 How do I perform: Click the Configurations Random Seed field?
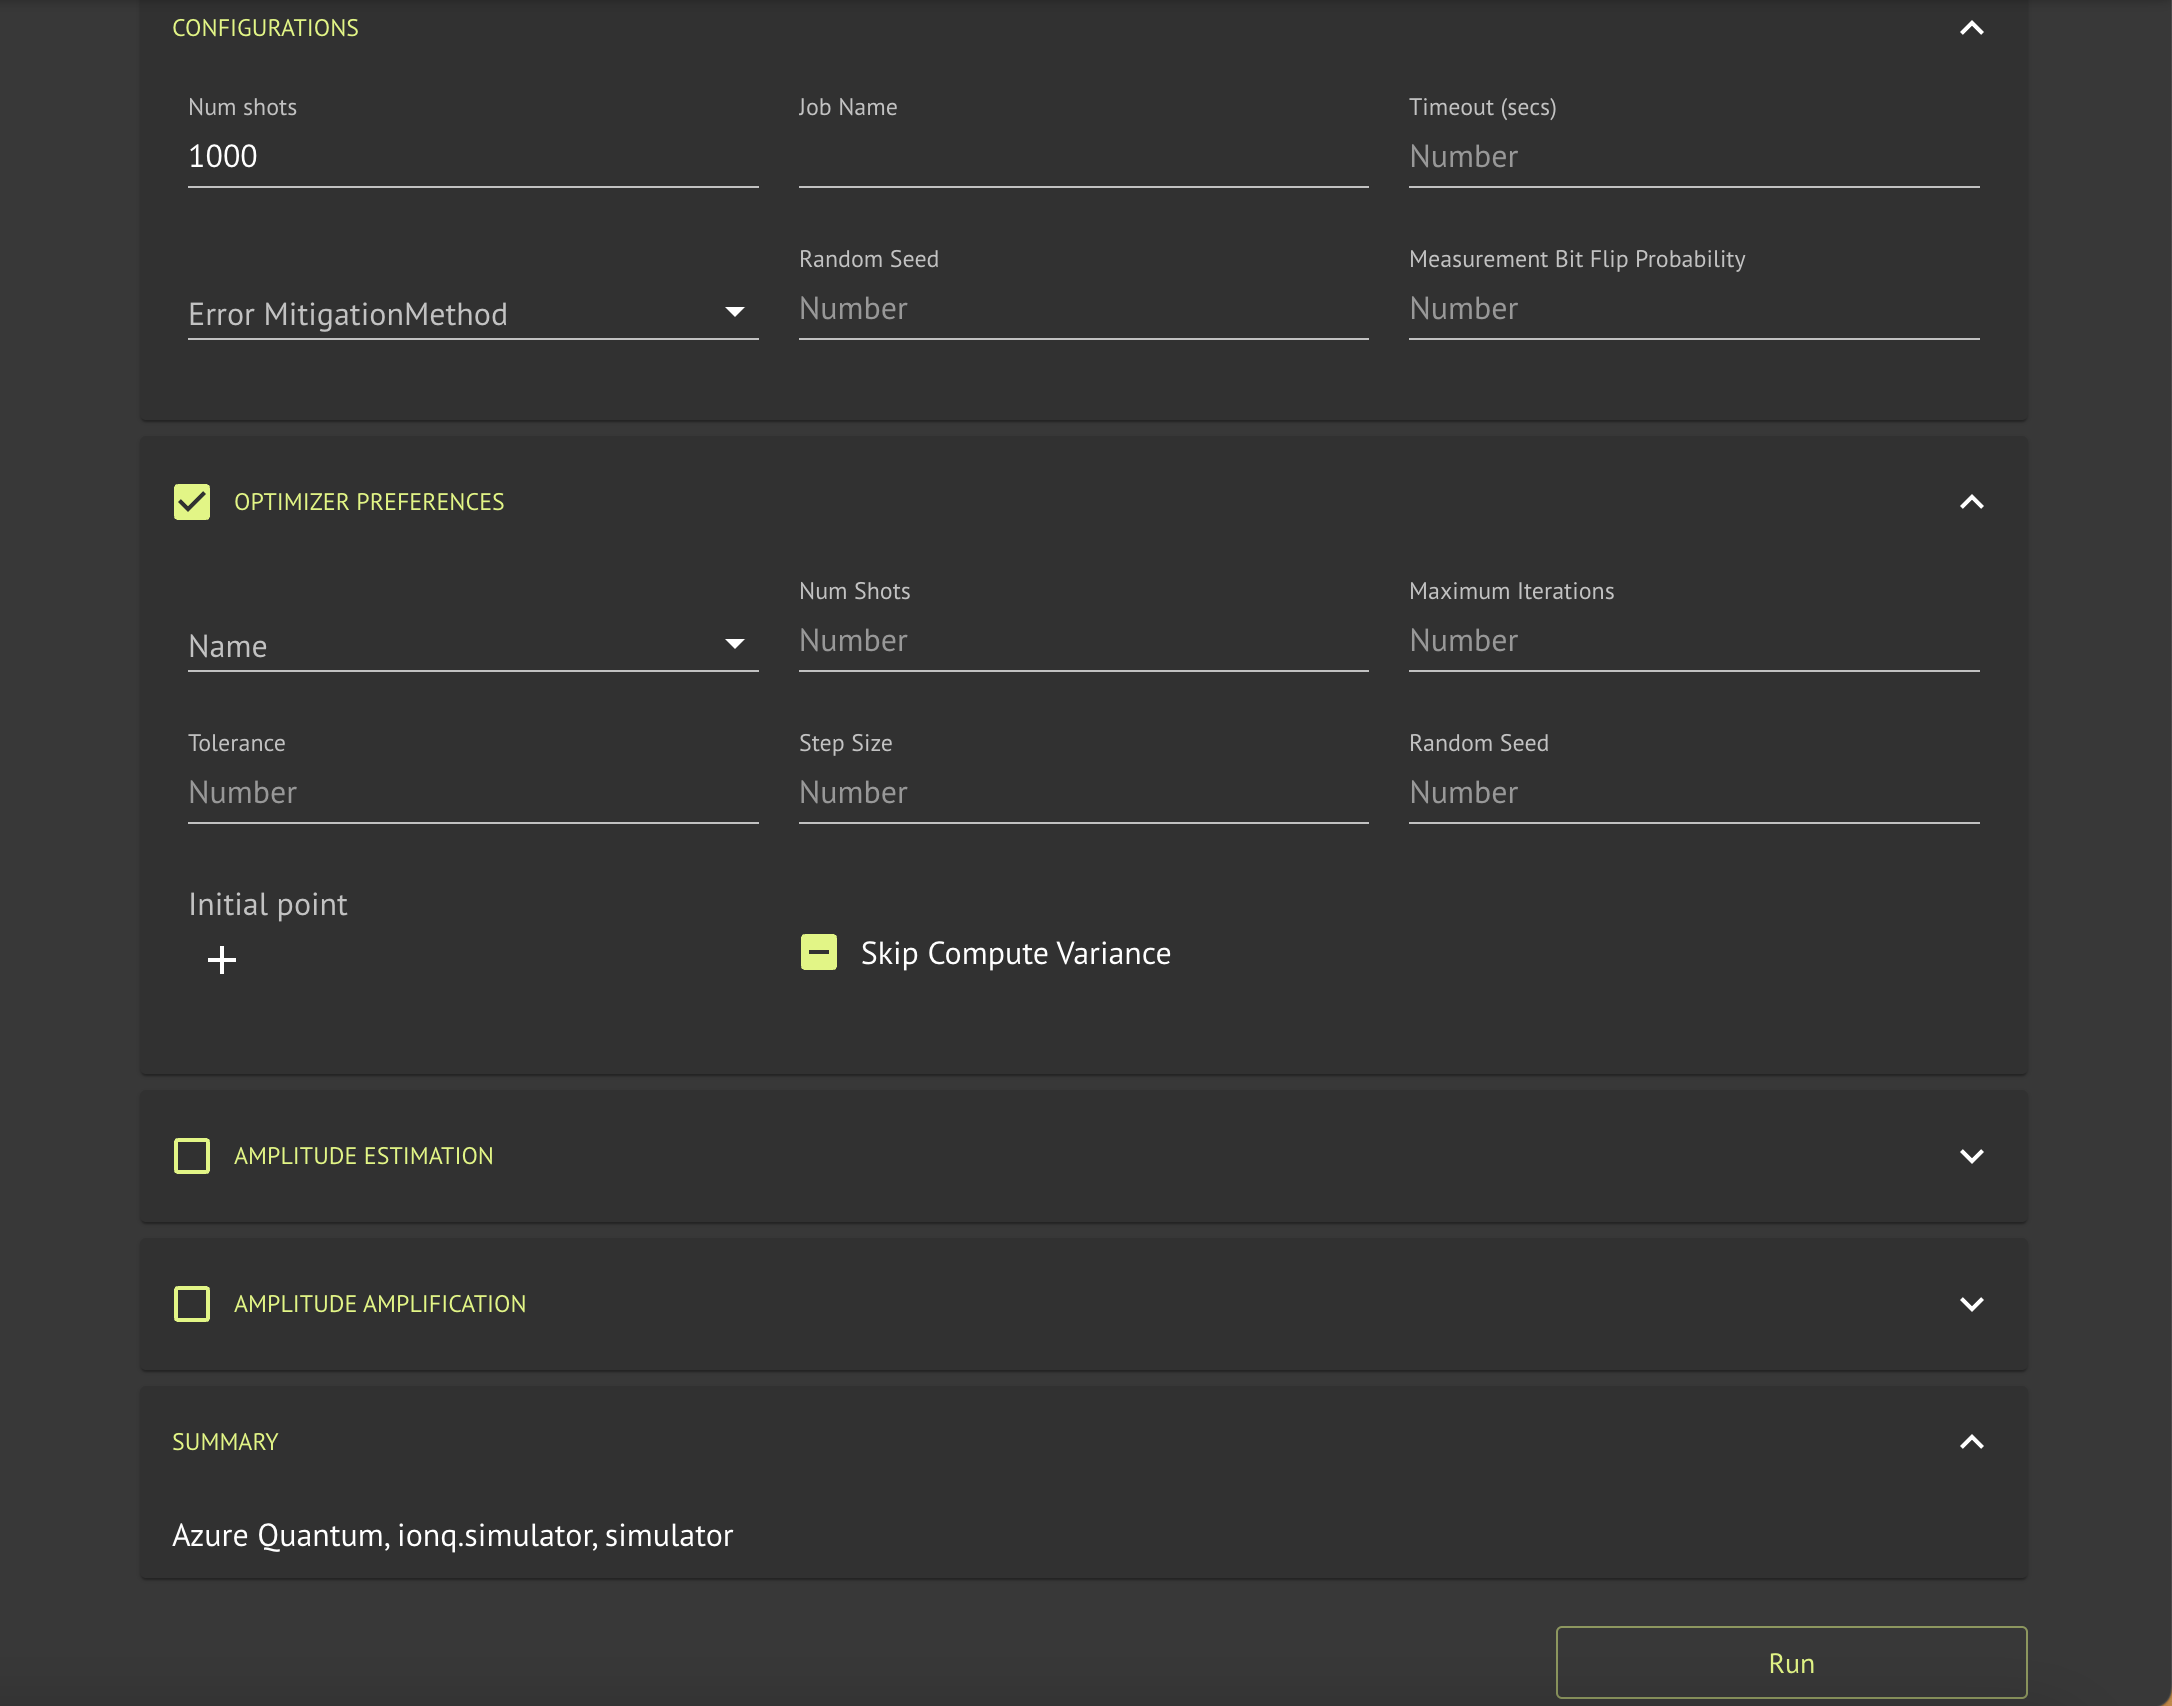[1083, 309]
